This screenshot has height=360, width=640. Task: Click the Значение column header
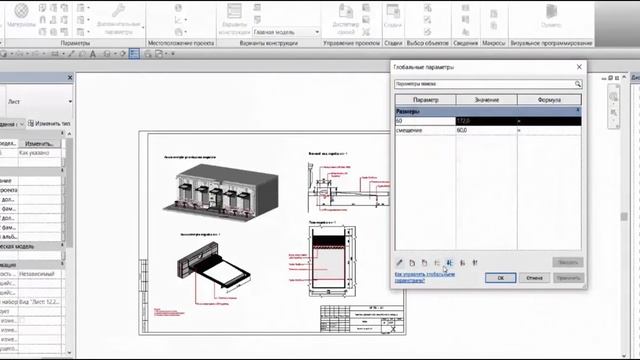click(x=487, y=100)
